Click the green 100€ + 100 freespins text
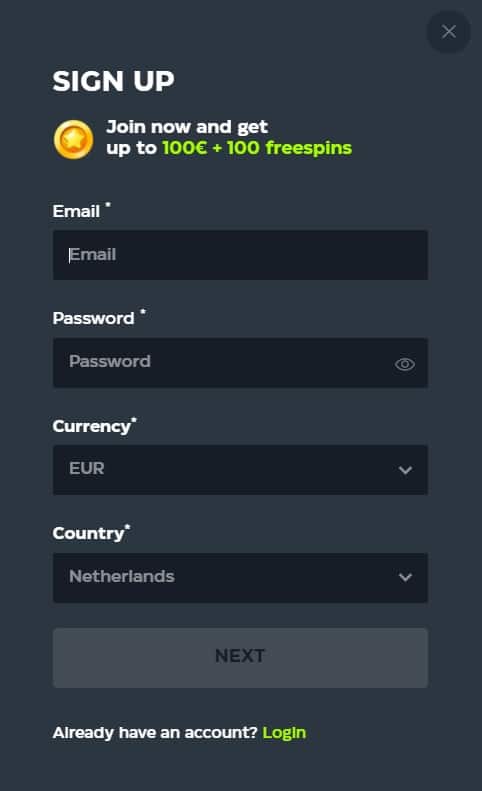Image resolution: width=482 pixels, height=791 pixels. [x=257, y=148]
